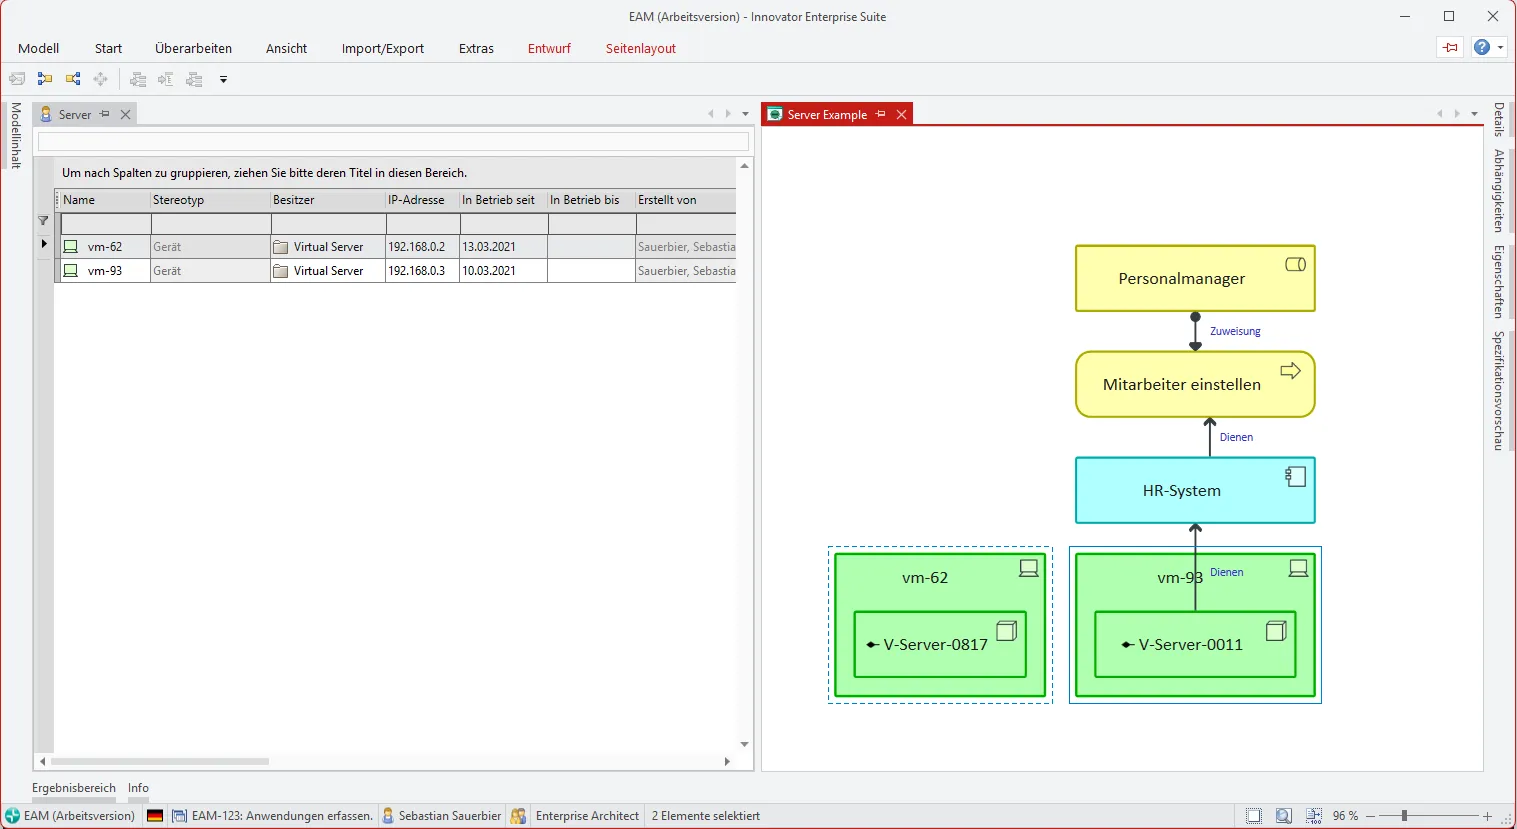Toggle the pin on the Server Example tab
1517x829 pixels.
881,114
